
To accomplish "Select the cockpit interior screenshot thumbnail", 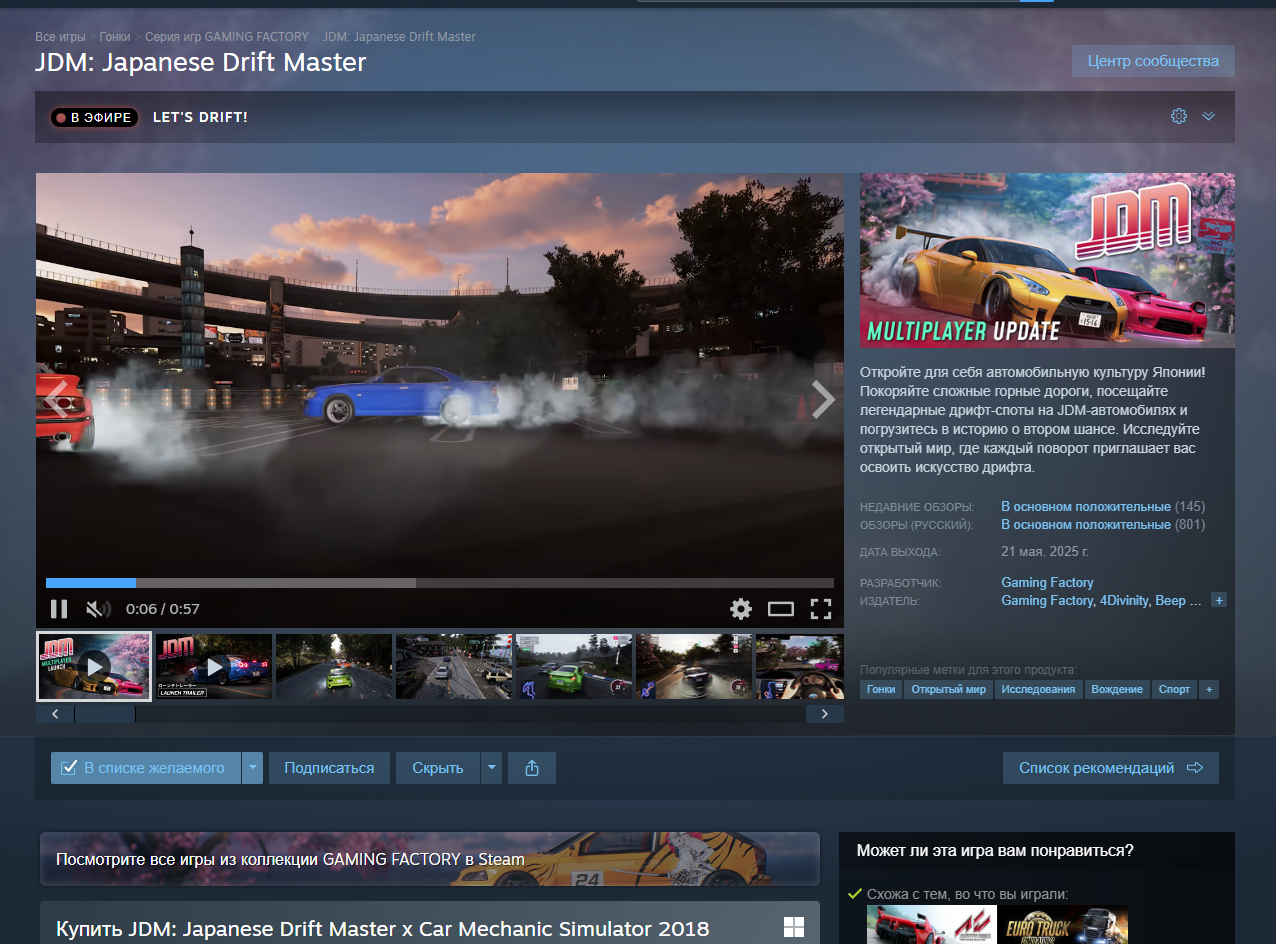I will tap(800, 666).
